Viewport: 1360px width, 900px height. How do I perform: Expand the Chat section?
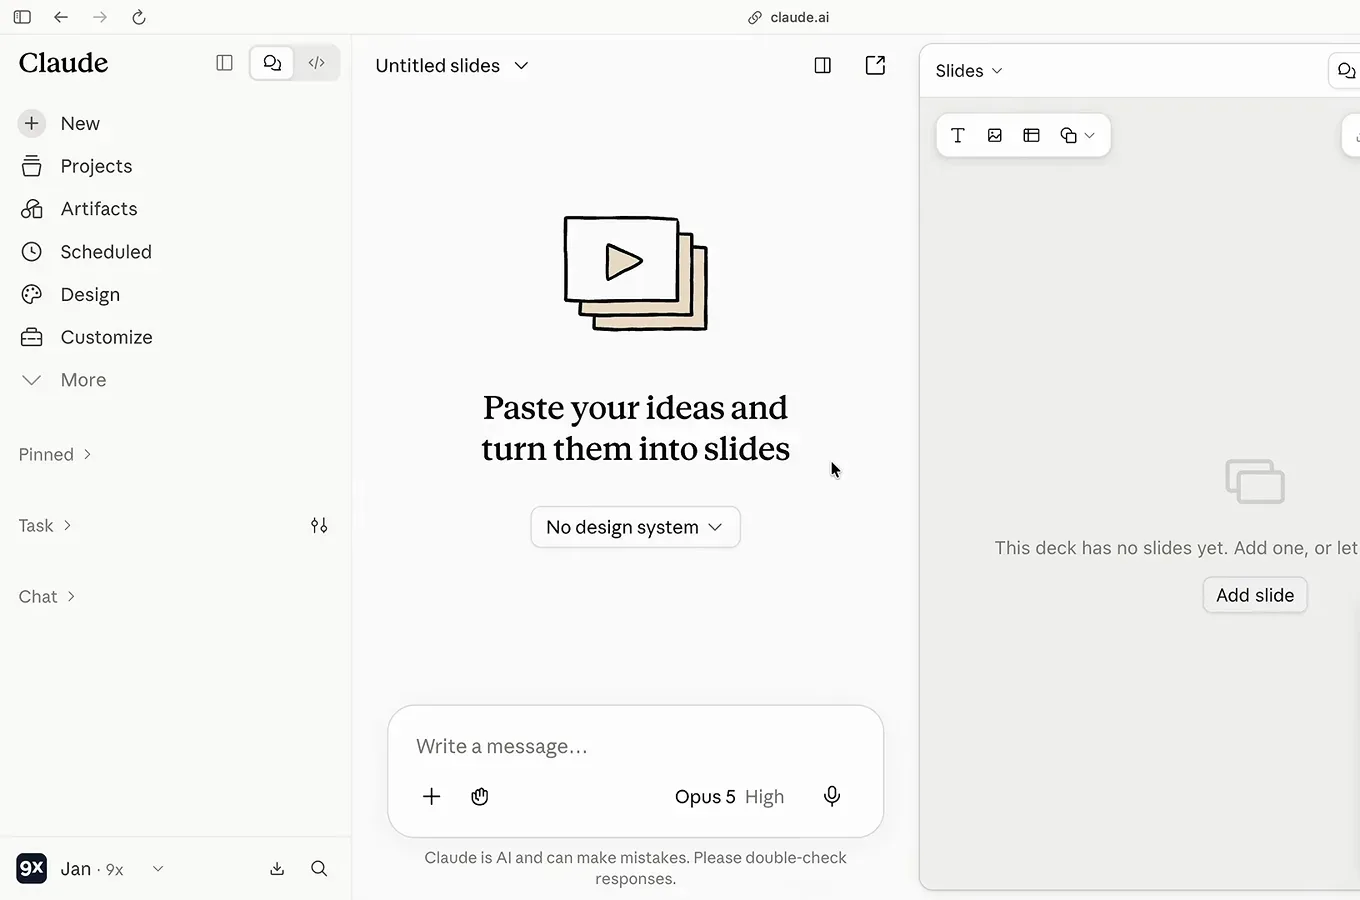[47, 596]
